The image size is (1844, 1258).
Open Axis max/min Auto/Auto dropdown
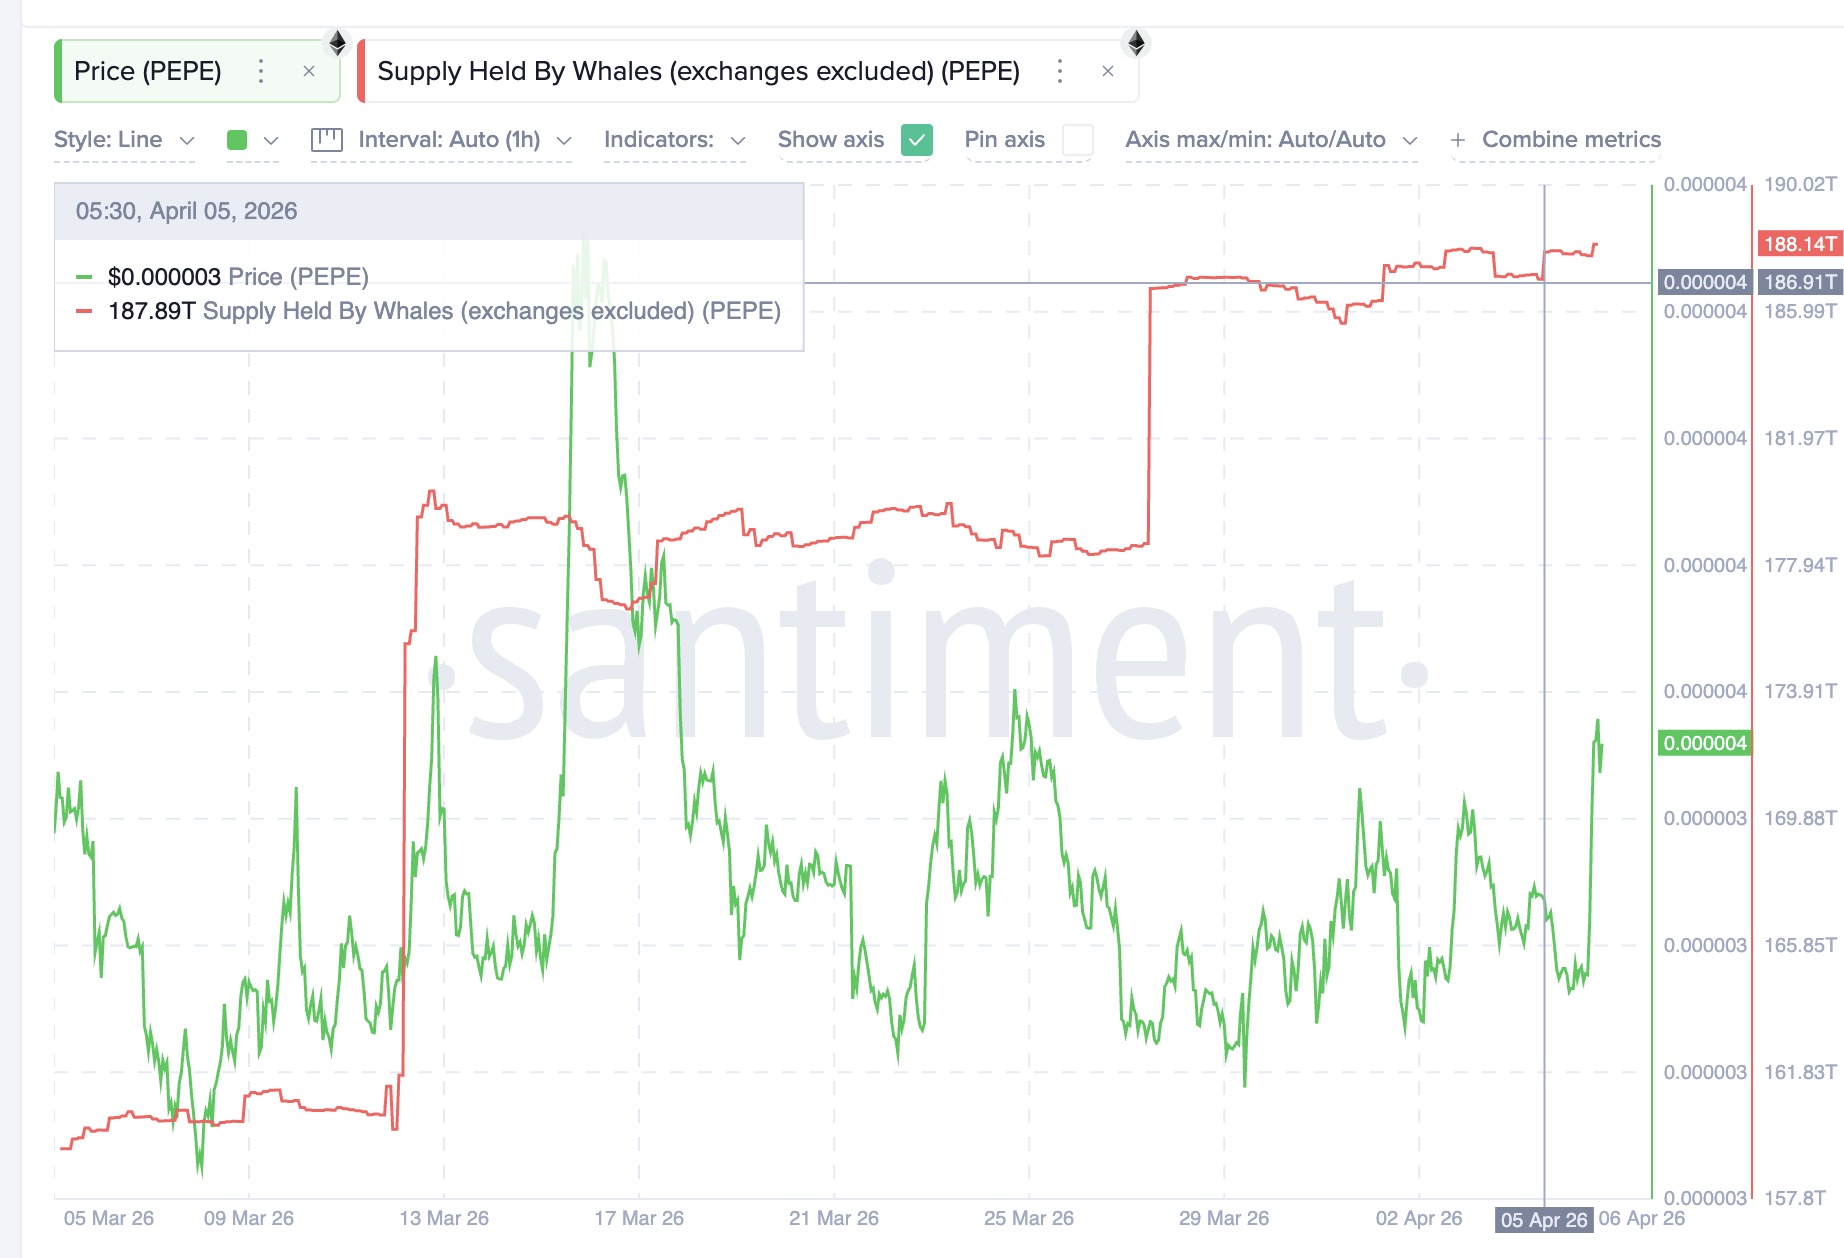tap(1270, 140)
